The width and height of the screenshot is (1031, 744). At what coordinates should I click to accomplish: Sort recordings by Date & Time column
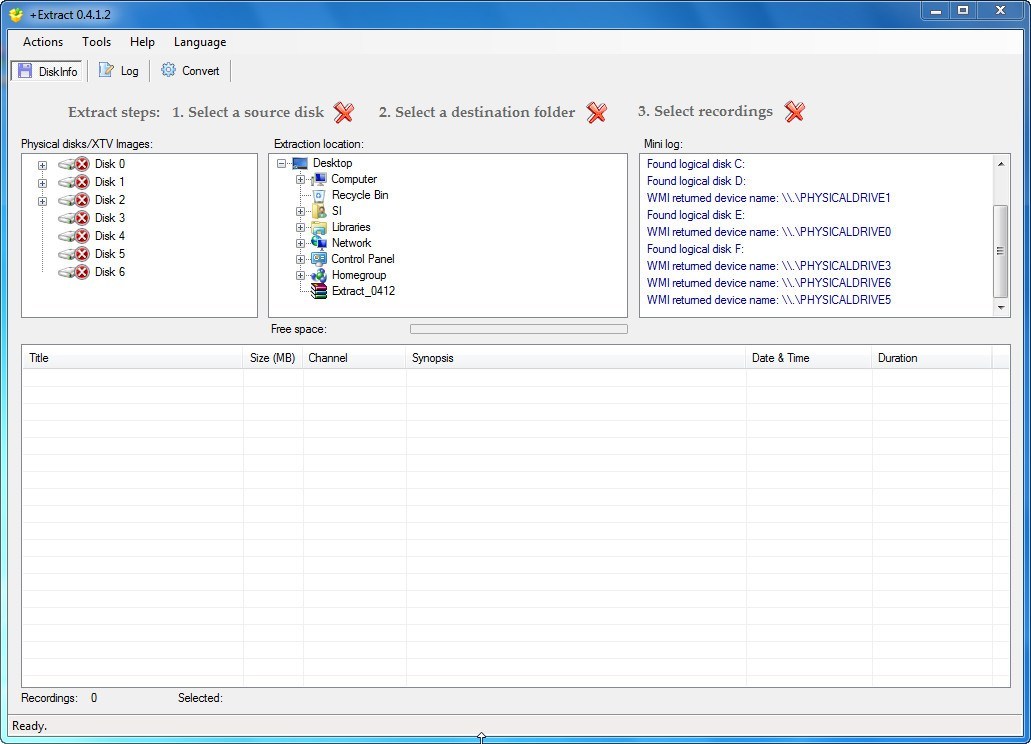pyautogui.click(x=809, y=358)
